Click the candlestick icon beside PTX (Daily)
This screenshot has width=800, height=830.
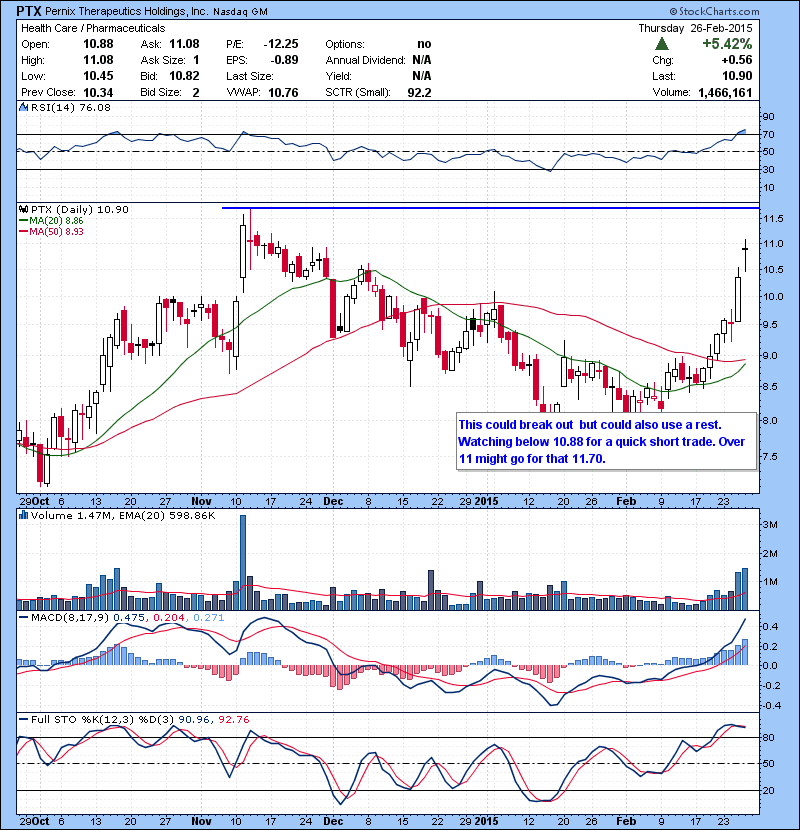click(x=23, y=210)
